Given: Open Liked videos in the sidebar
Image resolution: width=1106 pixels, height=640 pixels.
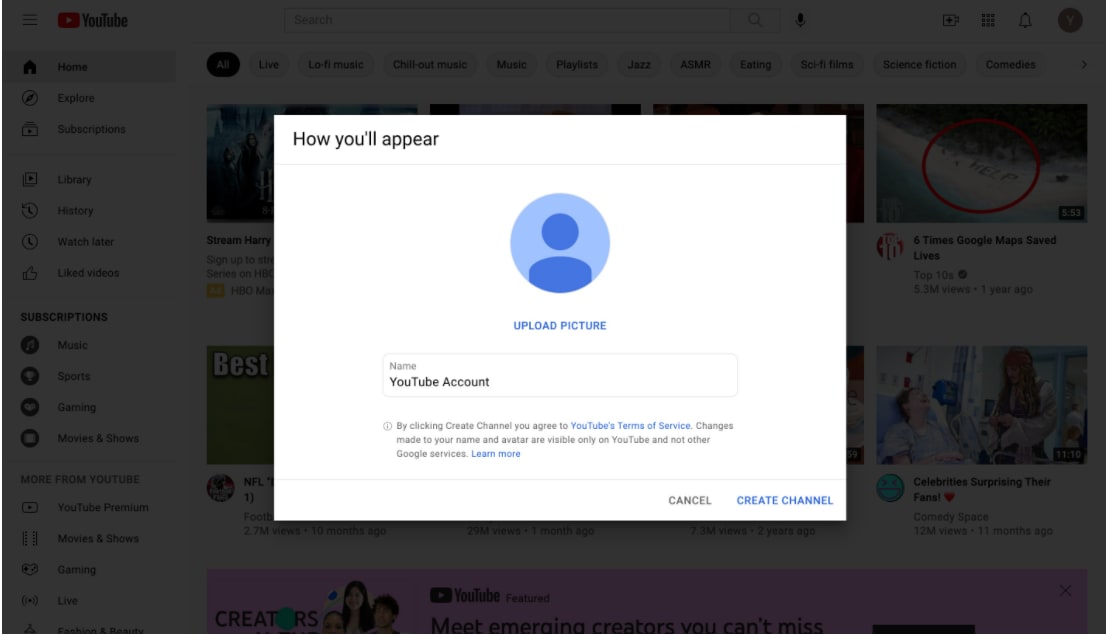Looking at the screenshot, I should (92, 272).
